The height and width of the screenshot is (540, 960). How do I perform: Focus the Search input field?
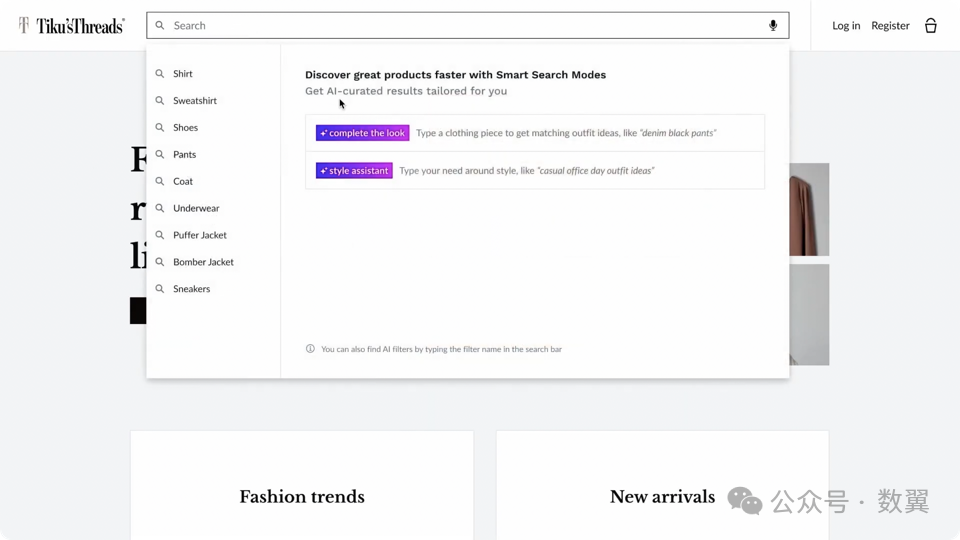point(460,26)
